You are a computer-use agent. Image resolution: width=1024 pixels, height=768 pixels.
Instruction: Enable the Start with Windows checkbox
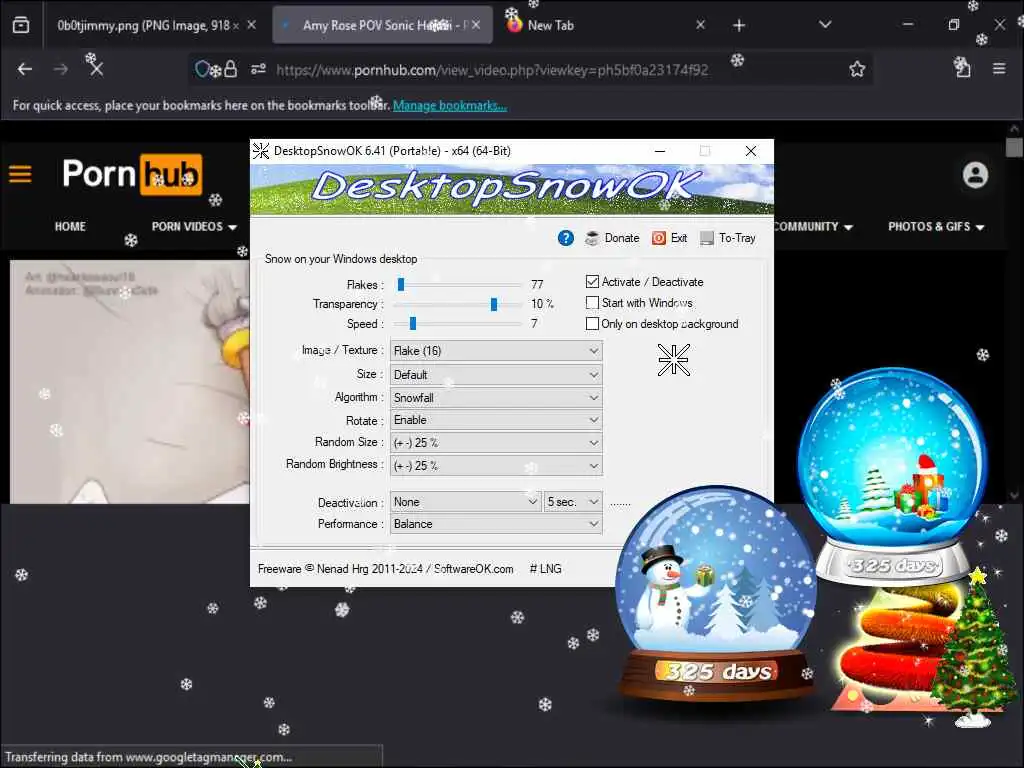pyautogui.click(x=592, y=302)
